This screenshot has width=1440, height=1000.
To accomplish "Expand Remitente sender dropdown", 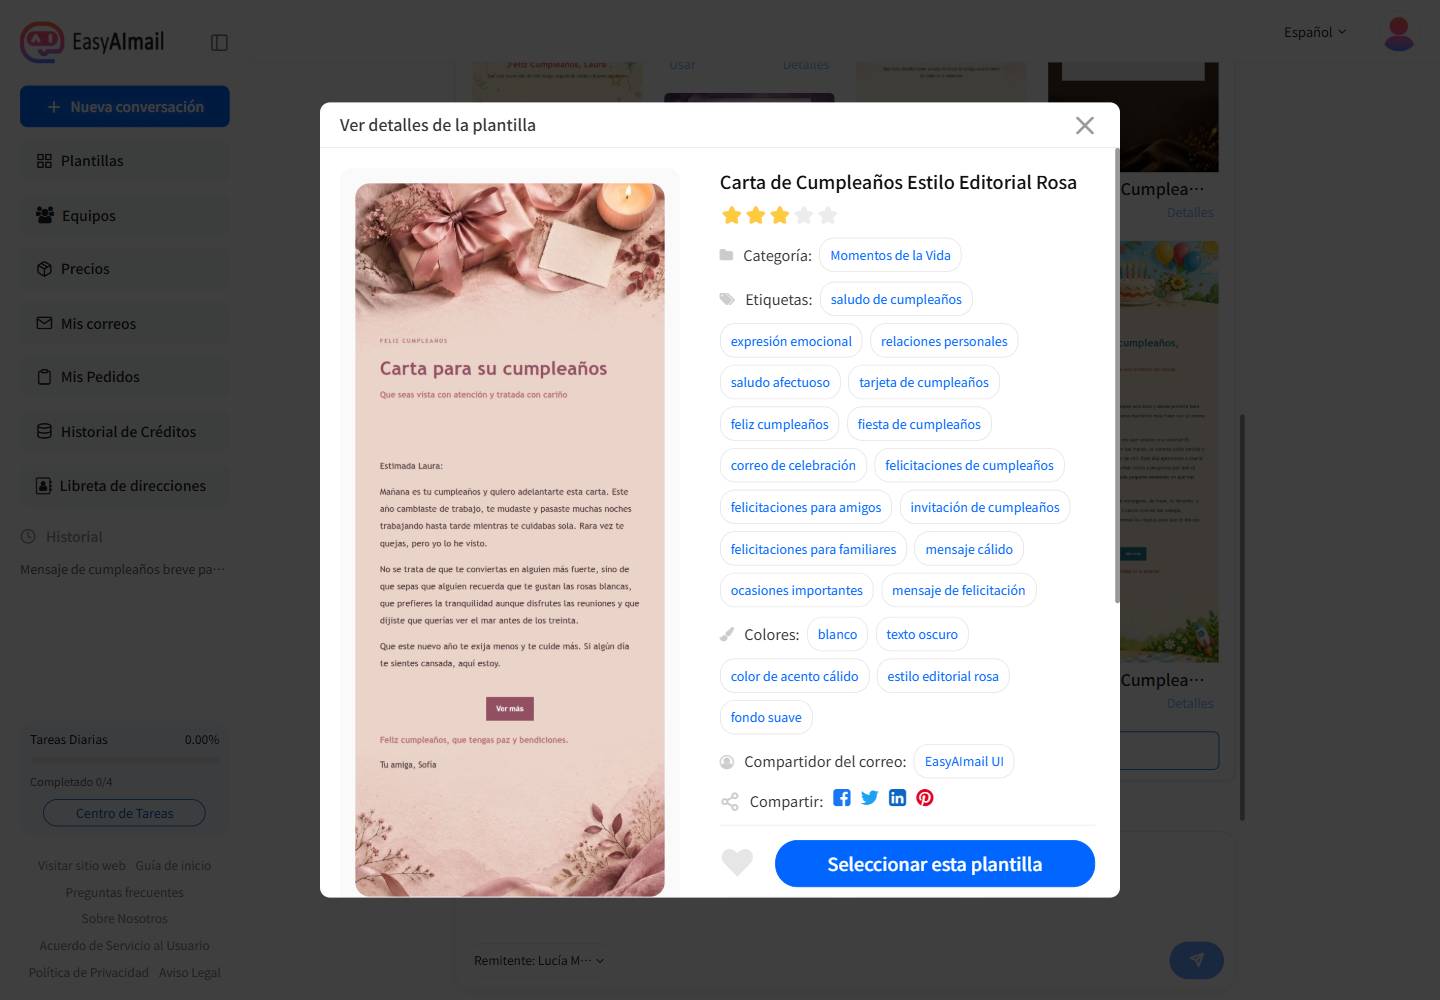I will 539,960.
